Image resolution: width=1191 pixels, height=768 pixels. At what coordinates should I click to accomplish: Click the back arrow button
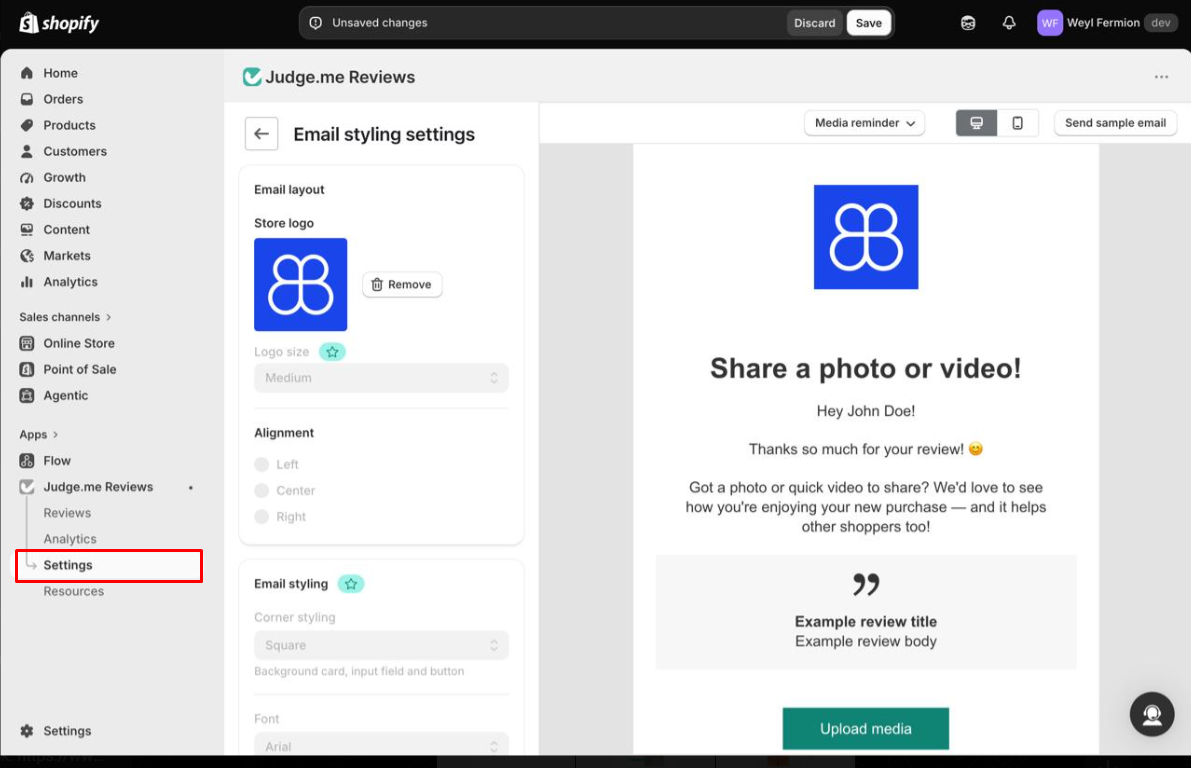coord(261,134)
